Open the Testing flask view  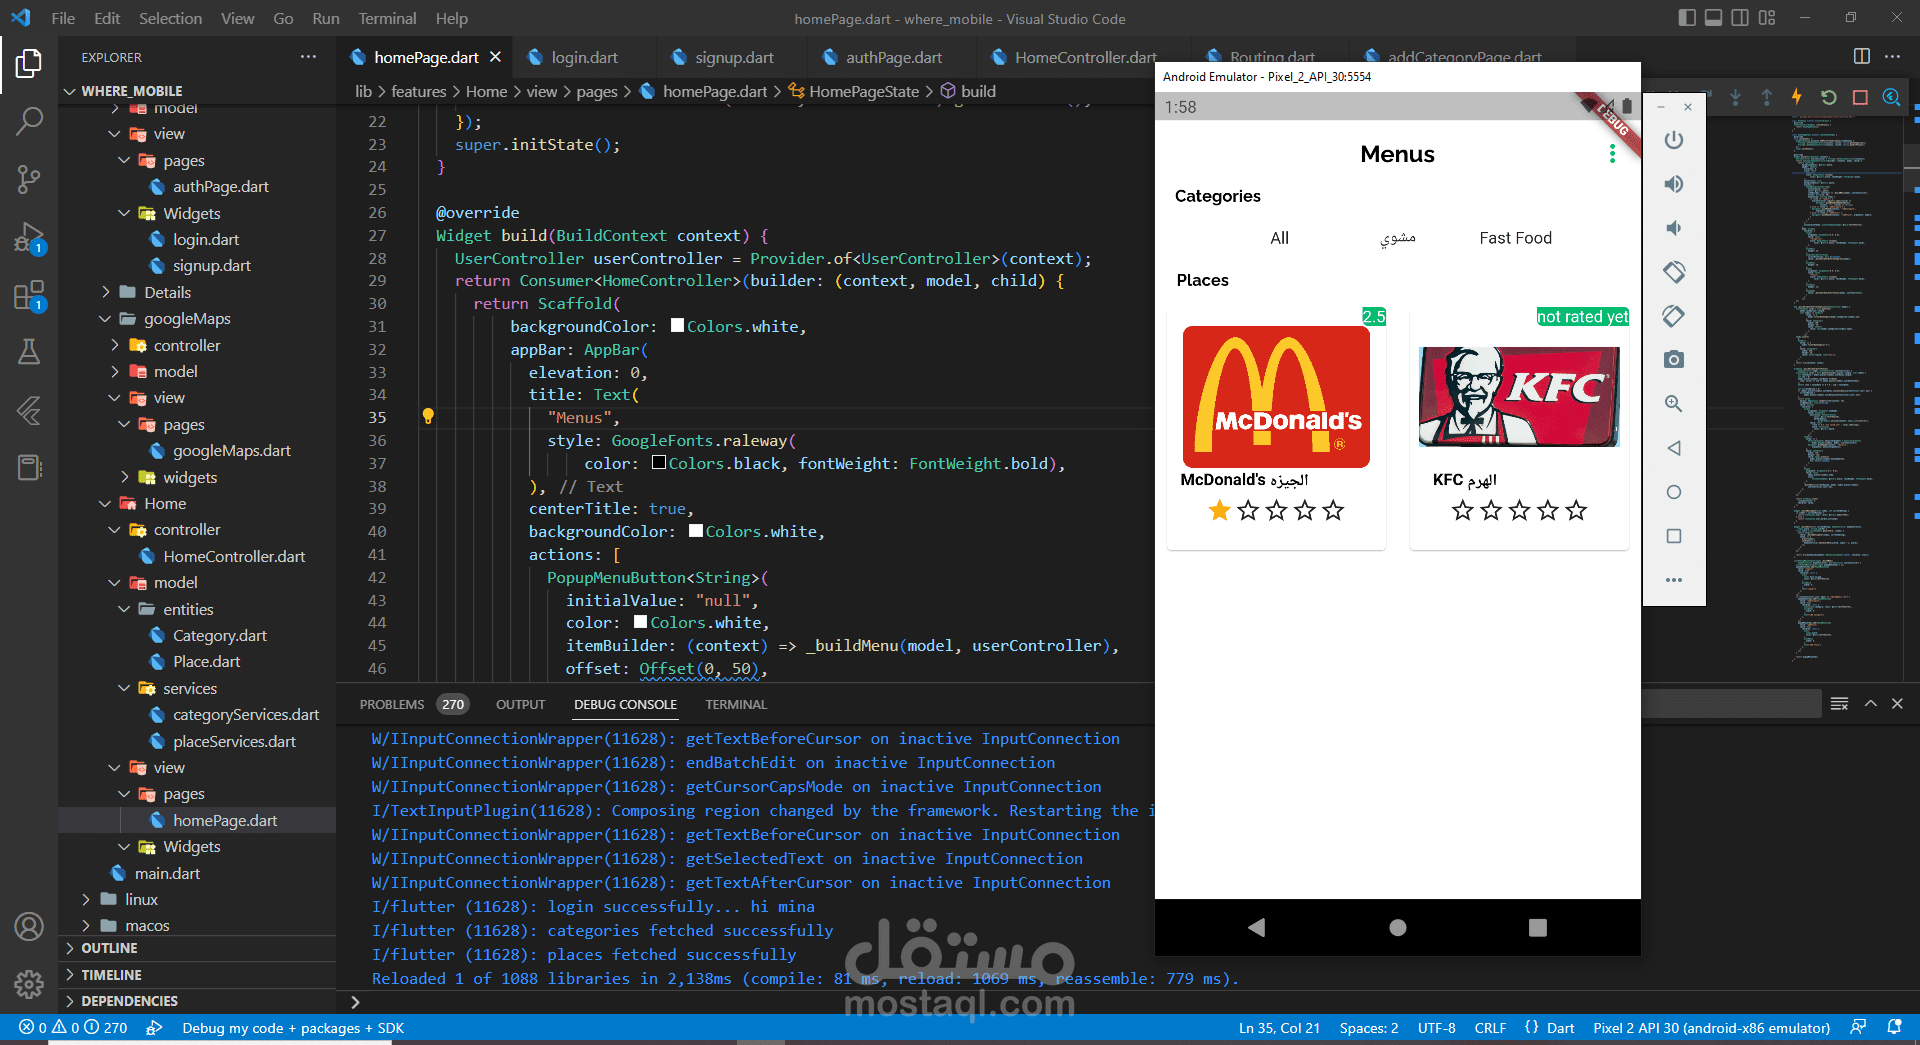(x=29, y=351)
